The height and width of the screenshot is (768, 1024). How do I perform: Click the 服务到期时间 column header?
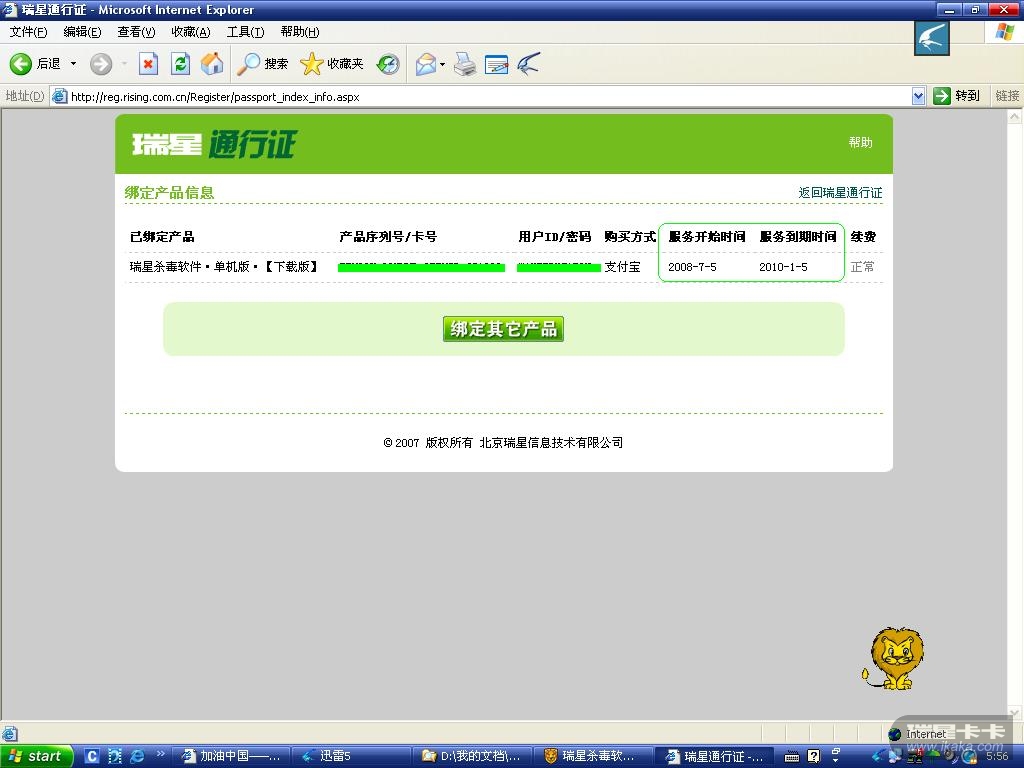pos(798,236)
